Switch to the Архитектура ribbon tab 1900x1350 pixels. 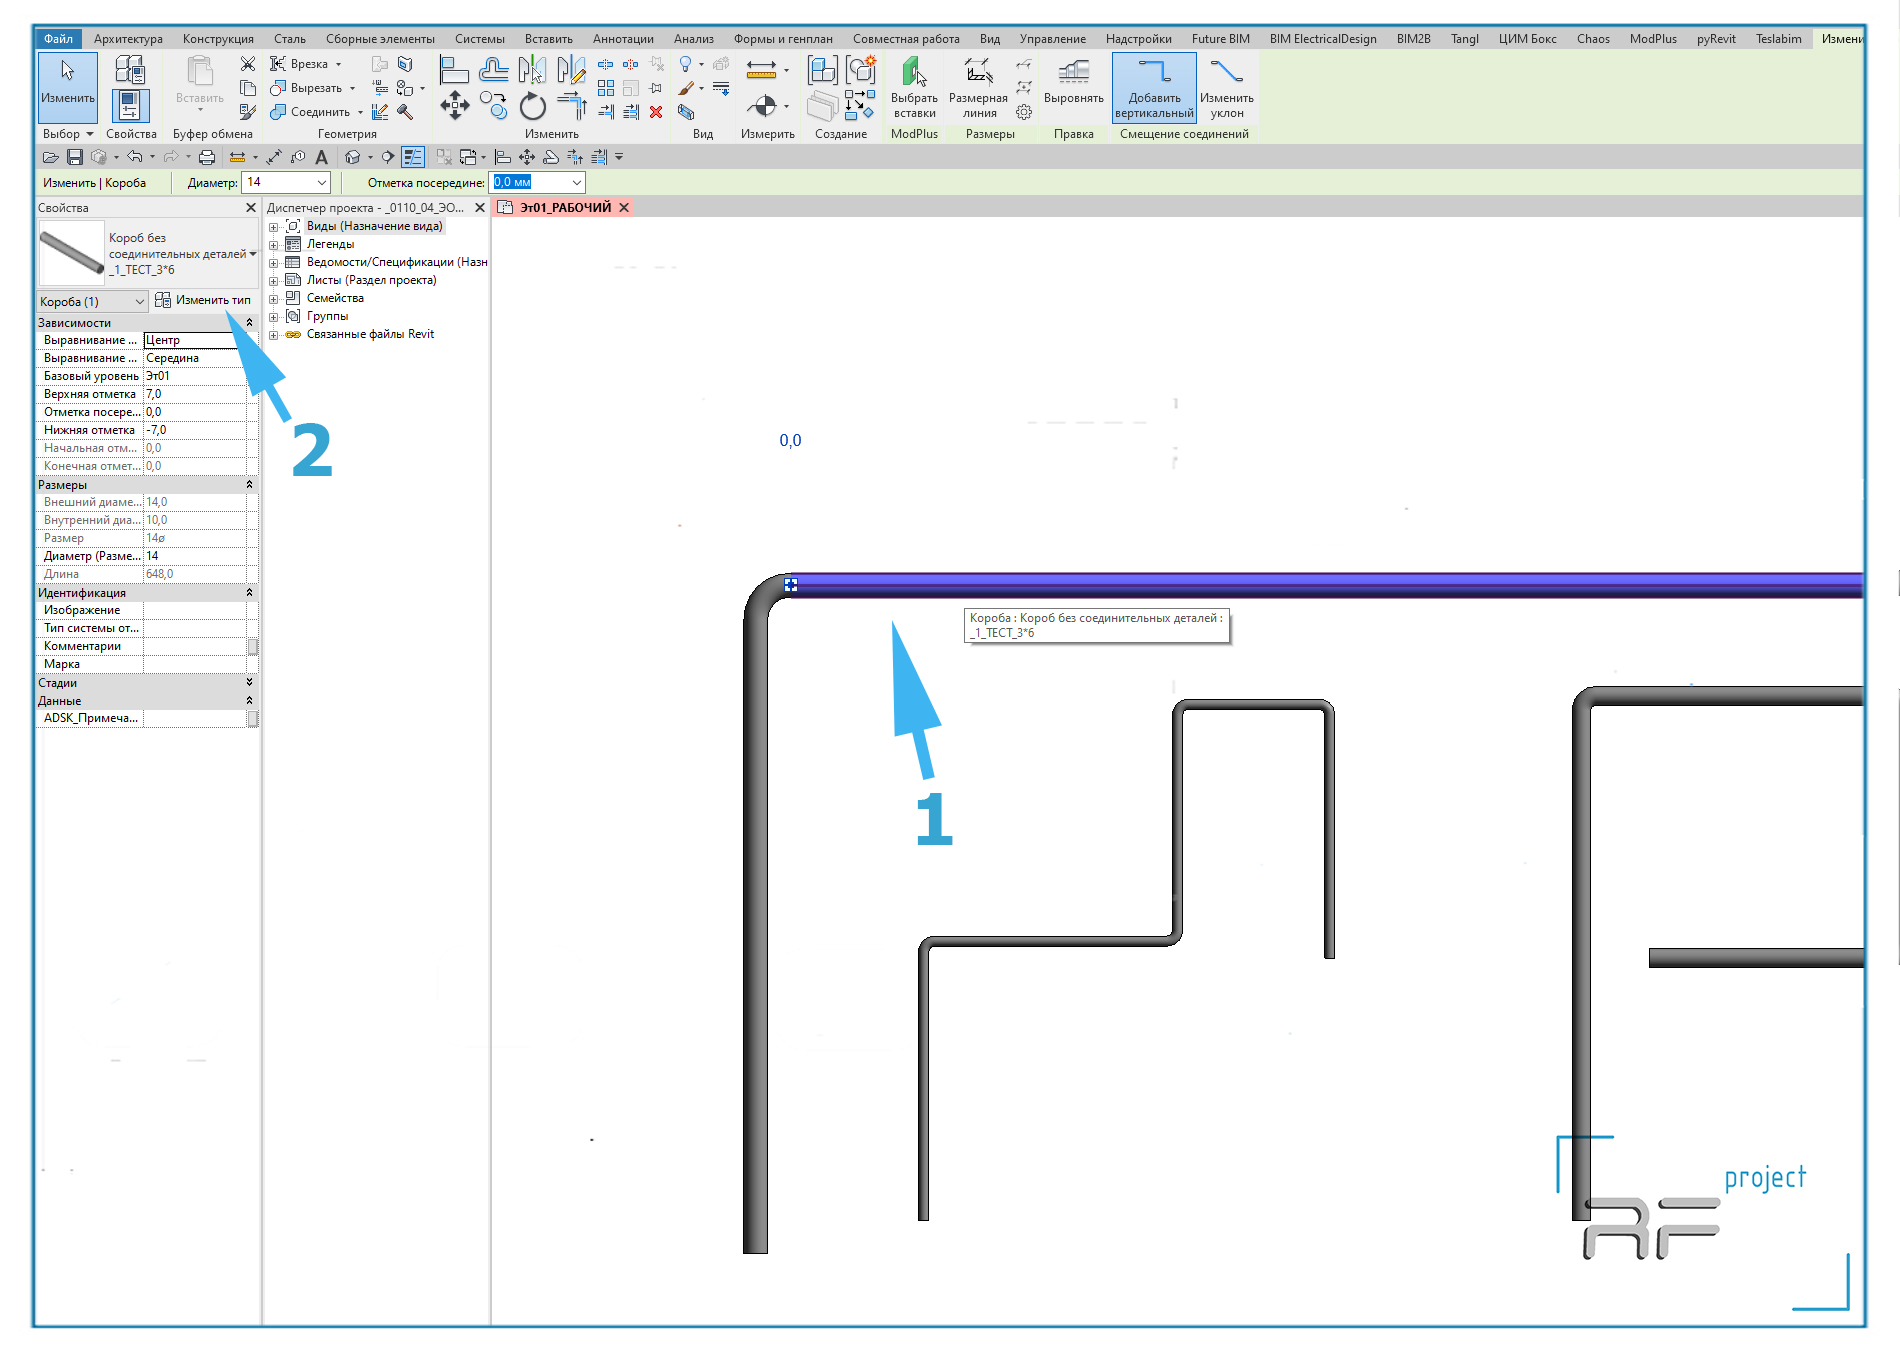coord(128,39)
